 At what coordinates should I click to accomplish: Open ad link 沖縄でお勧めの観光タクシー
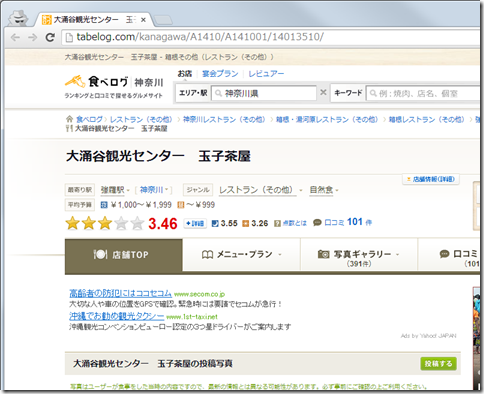tap(117, 316)
